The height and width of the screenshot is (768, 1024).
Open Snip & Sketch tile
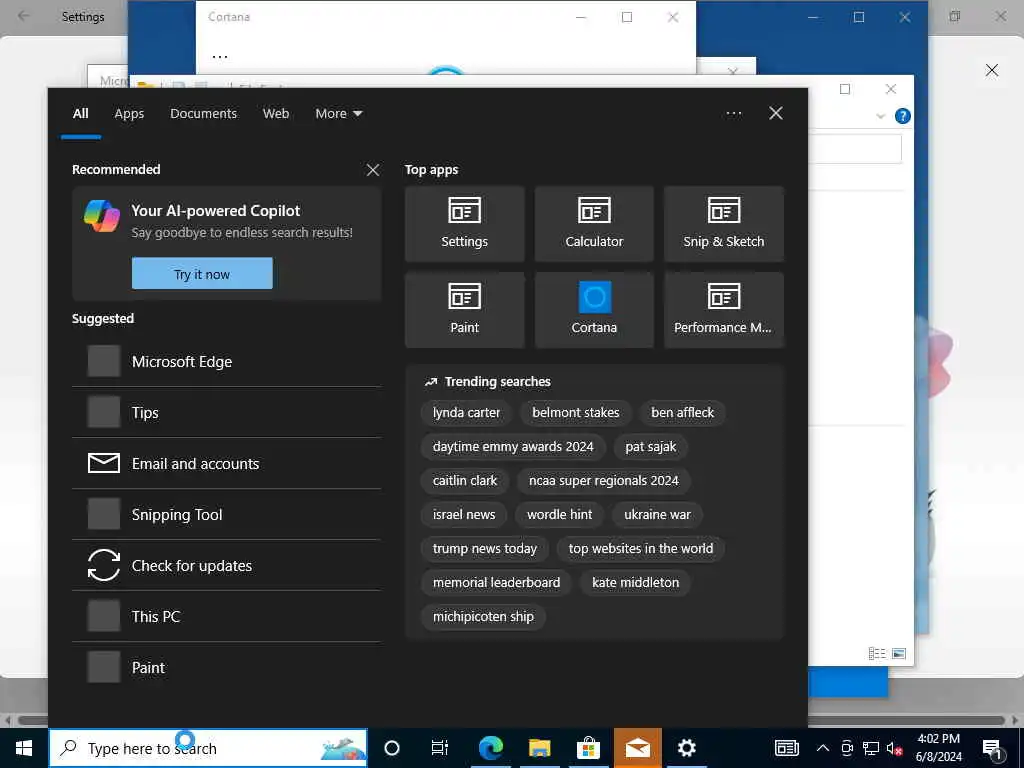(724, 224)
